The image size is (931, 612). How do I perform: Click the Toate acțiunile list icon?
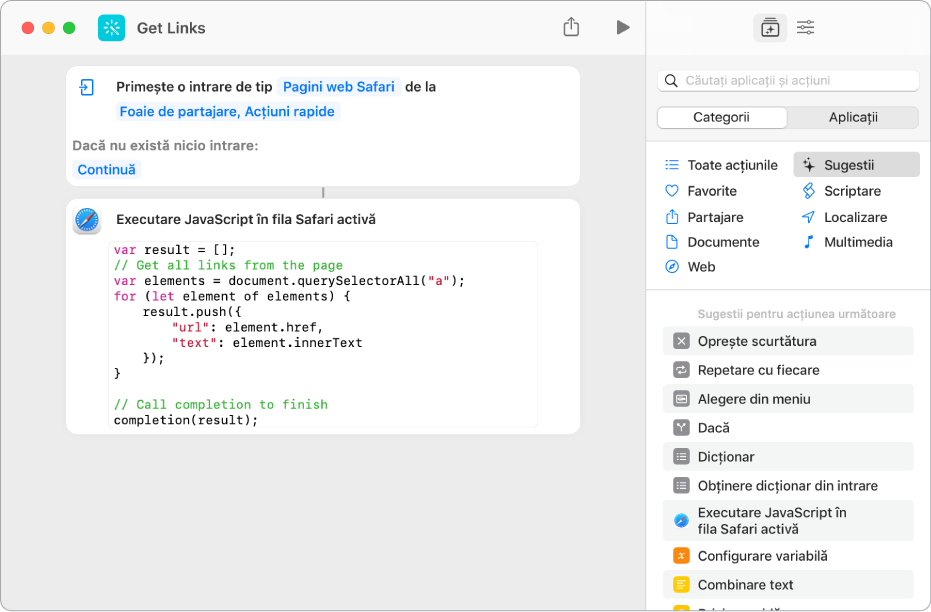[x=672, y=165]
